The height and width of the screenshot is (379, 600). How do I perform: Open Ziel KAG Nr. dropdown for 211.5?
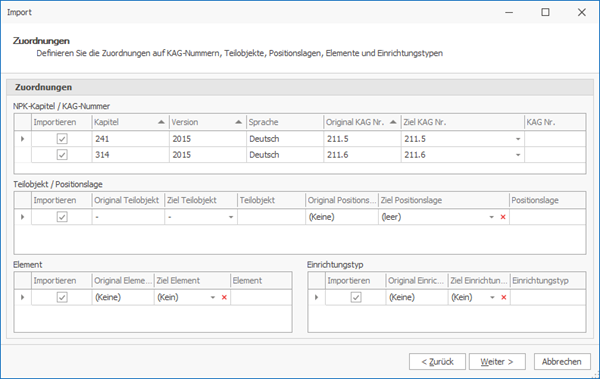coord(518,139)
